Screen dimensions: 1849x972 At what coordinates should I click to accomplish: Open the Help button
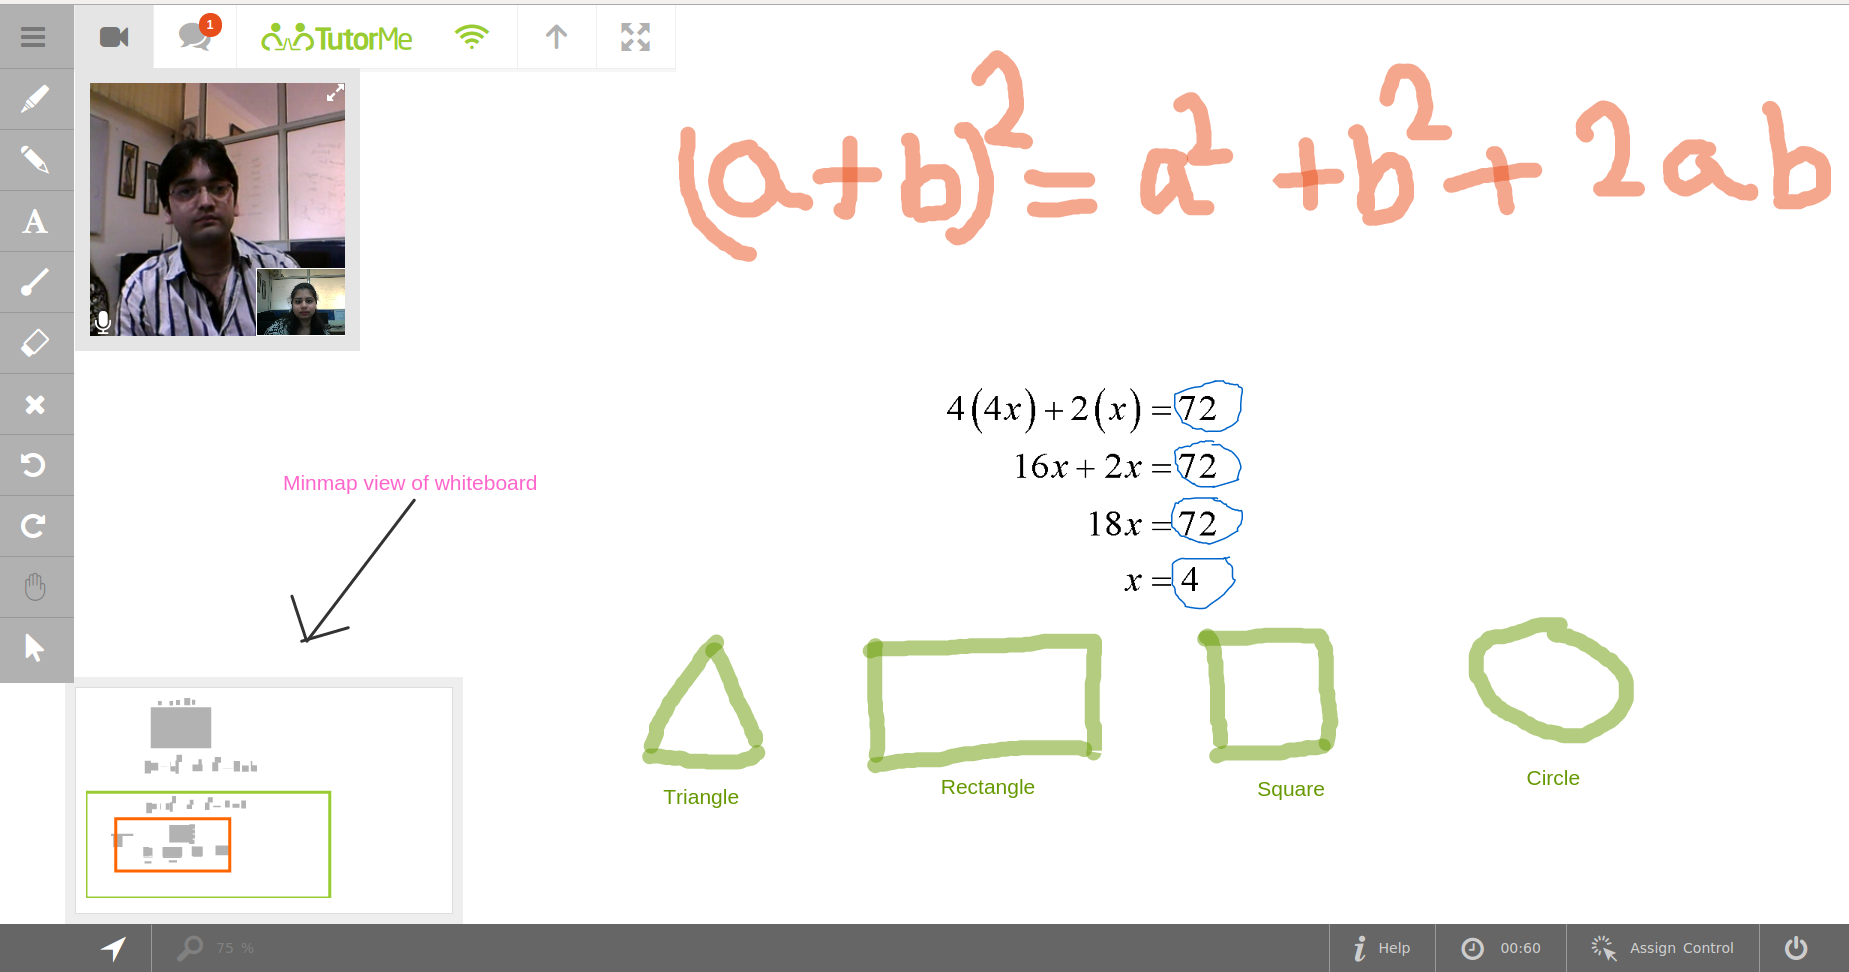coord(1382,948)
